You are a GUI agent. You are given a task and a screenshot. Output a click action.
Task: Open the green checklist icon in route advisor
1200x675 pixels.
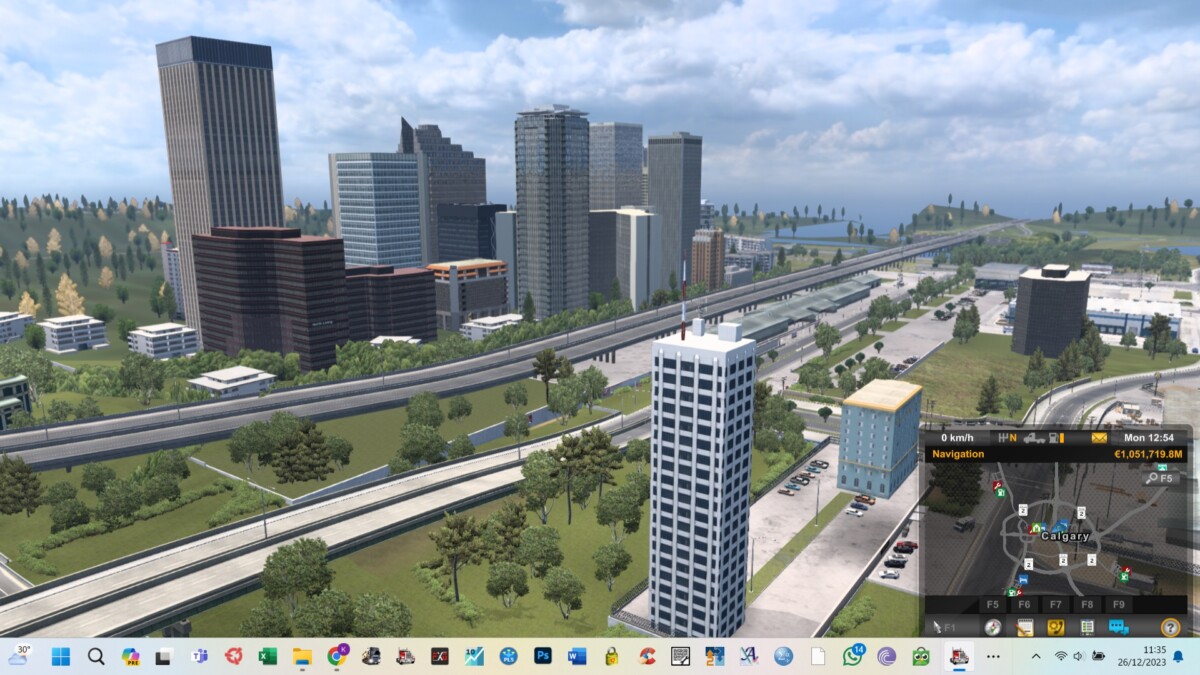1087,627
